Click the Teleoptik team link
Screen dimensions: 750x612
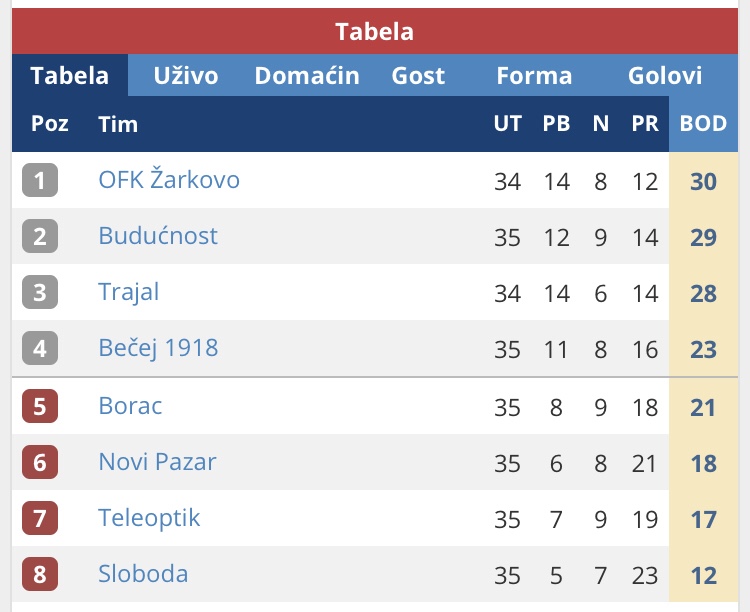(149, 518)
